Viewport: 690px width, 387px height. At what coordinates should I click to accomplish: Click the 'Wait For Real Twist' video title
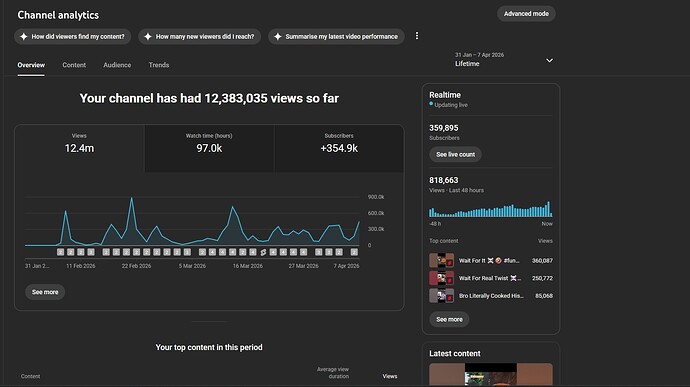(490, 278)
